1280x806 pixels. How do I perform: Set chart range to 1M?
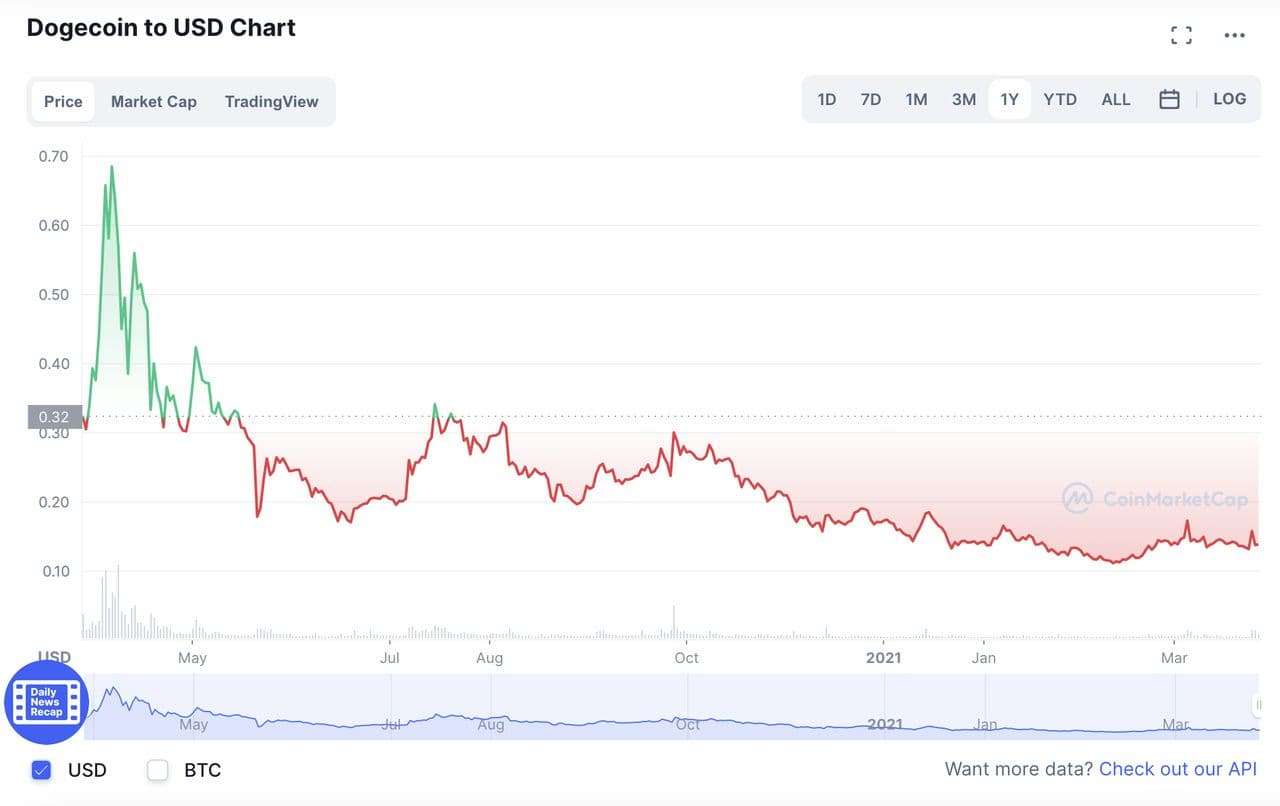(x=916, y=100)
